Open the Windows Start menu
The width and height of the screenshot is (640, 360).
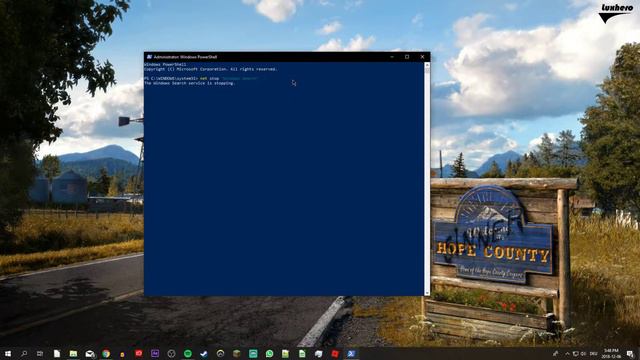tap(7, 353)
